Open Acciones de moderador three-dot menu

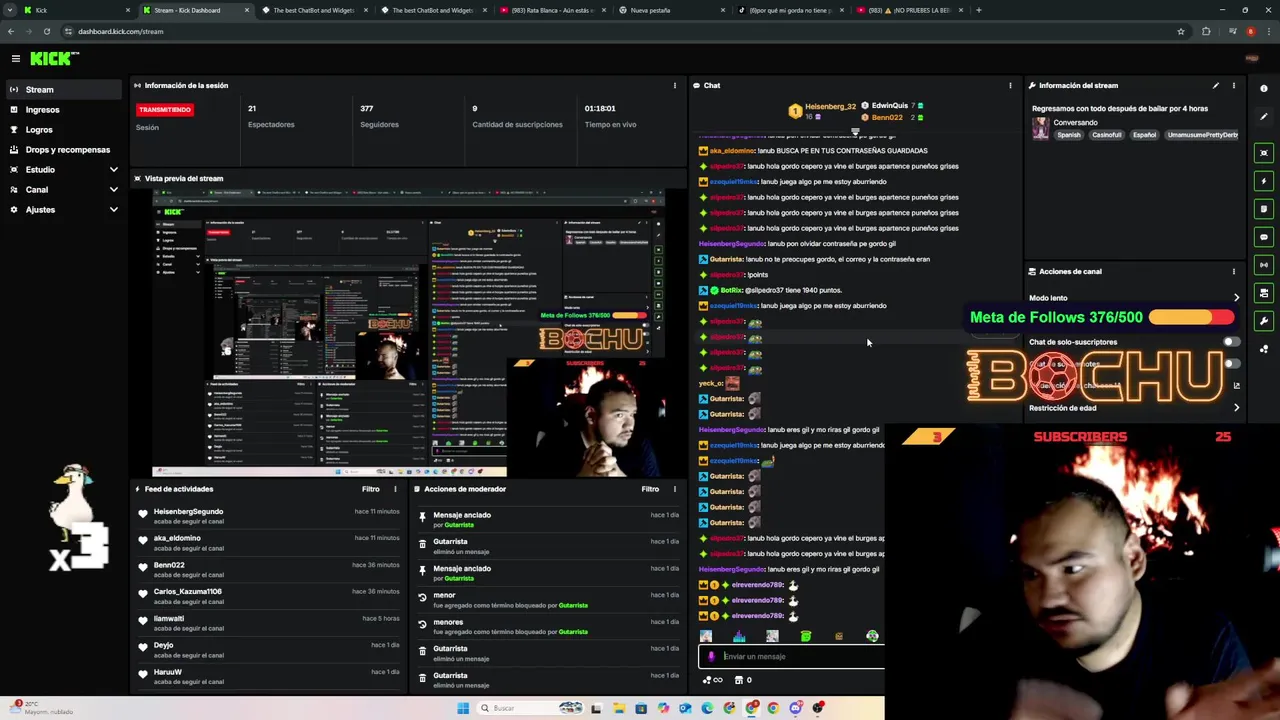point(674,489)
